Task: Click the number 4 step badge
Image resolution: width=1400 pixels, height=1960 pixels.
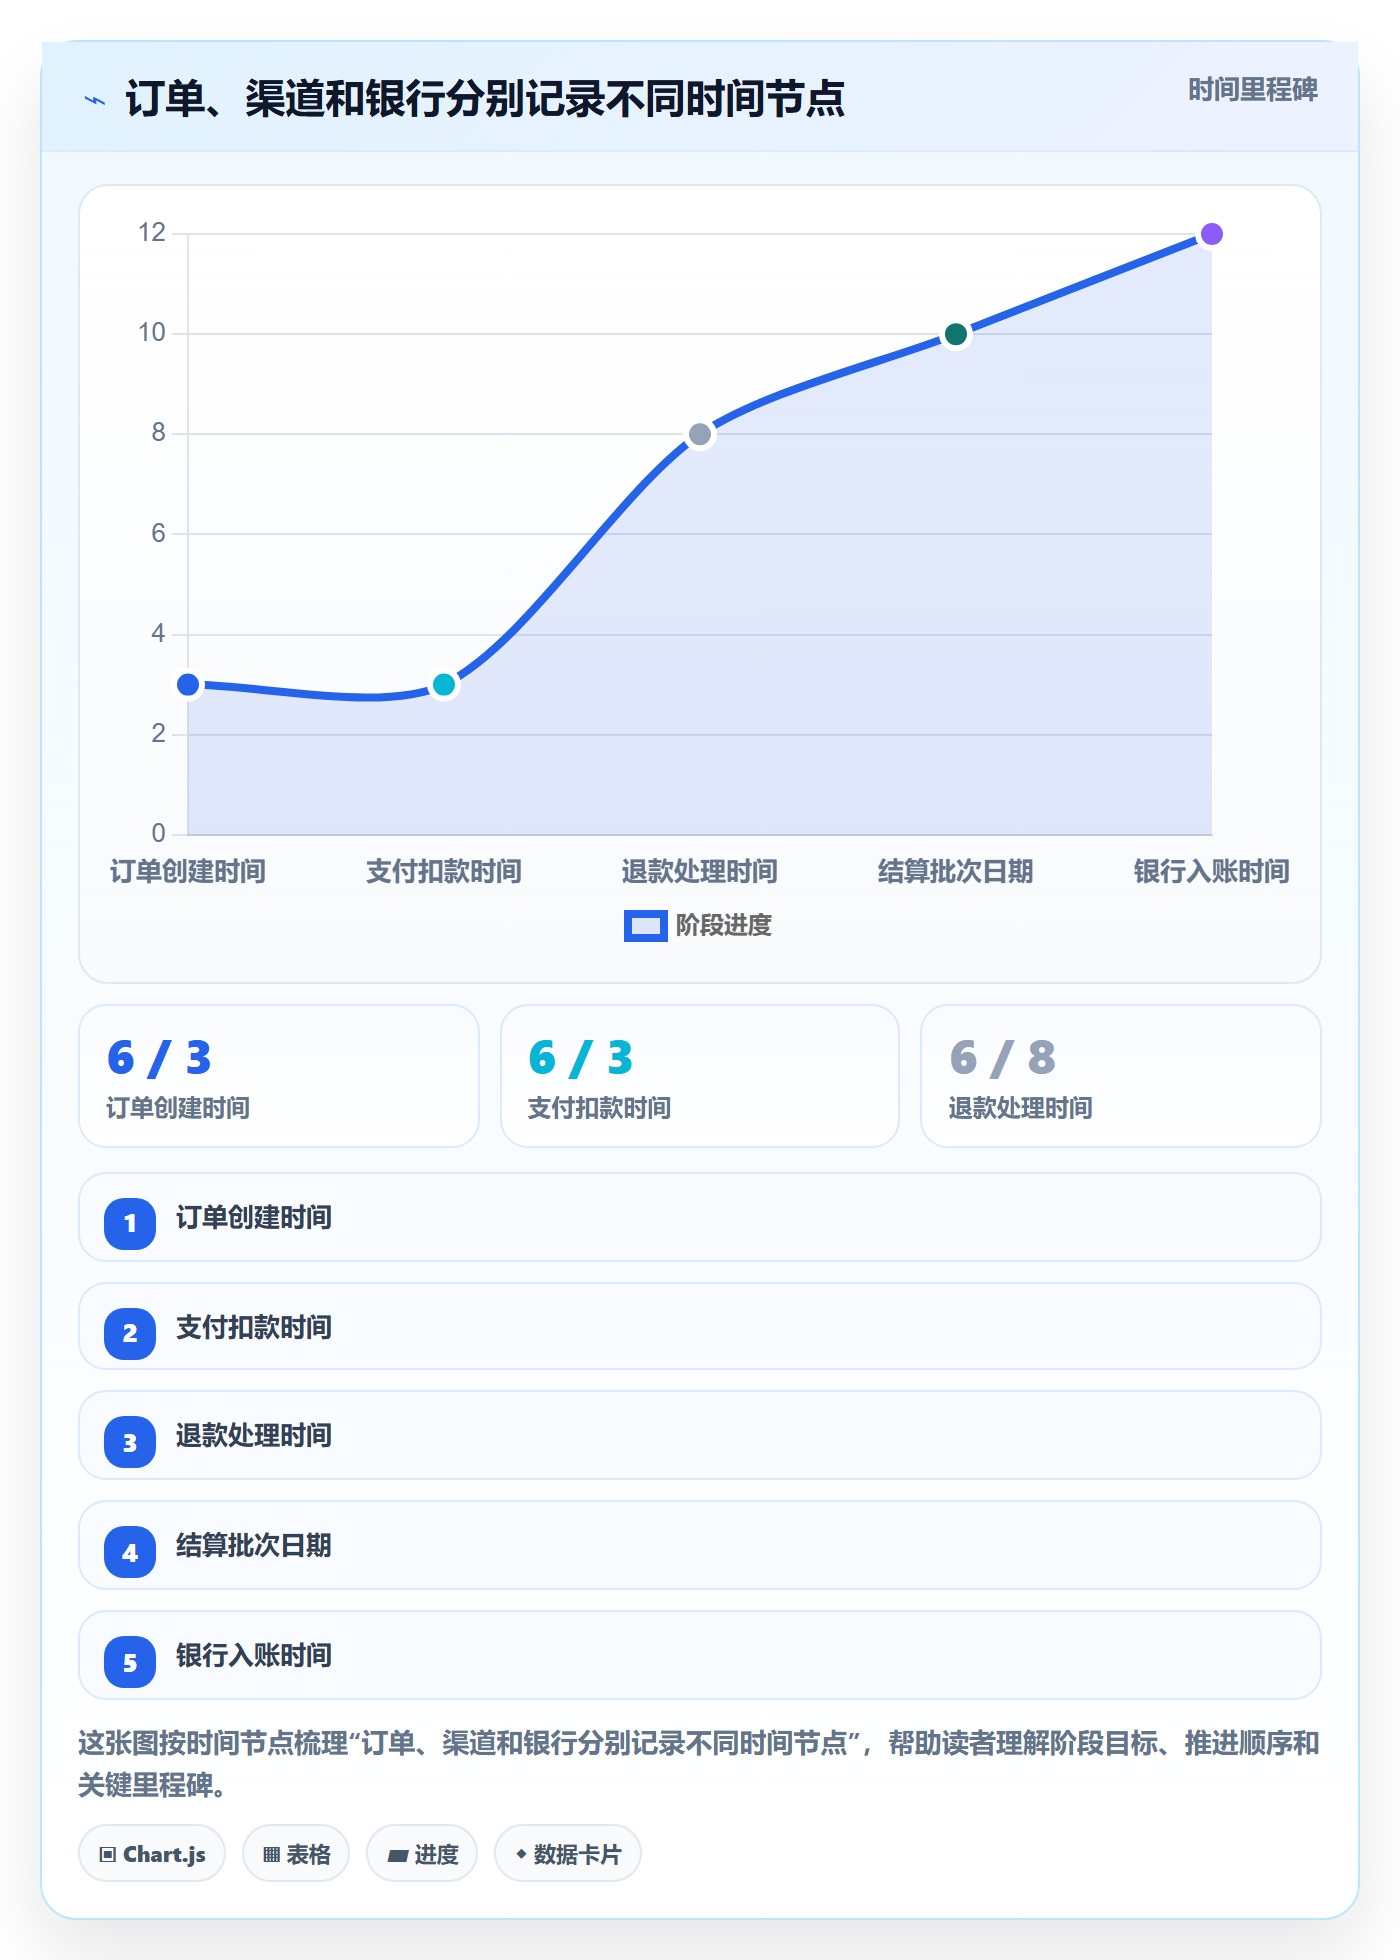Action: (x=130, y=1552)
